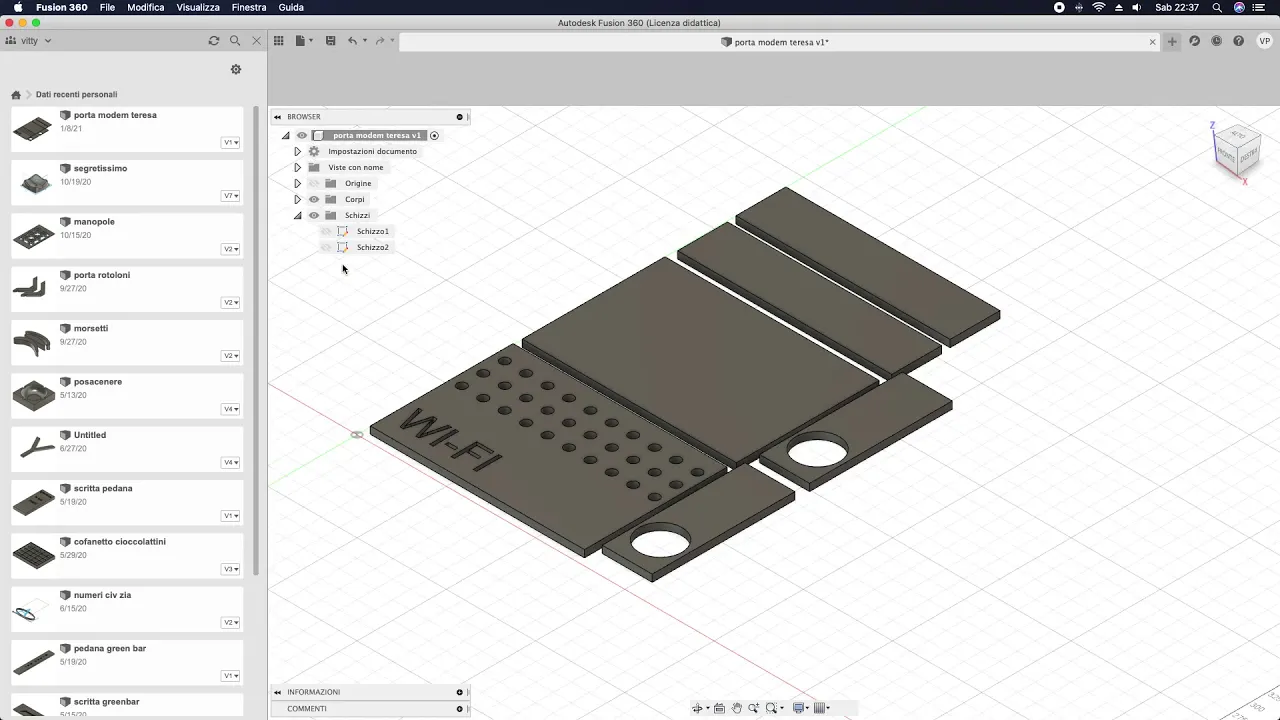The height and width of the screenshot is (720, 1280).
Task: Hide the Schizzi folder
Action: pos(314,216)
